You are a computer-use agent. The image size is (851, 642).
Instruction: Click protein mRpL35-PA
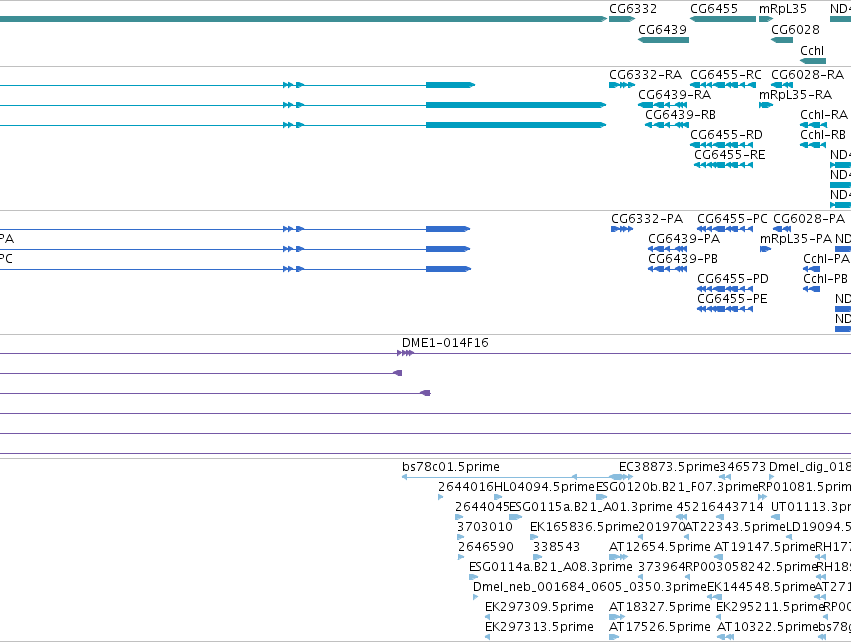coord(796,239)
